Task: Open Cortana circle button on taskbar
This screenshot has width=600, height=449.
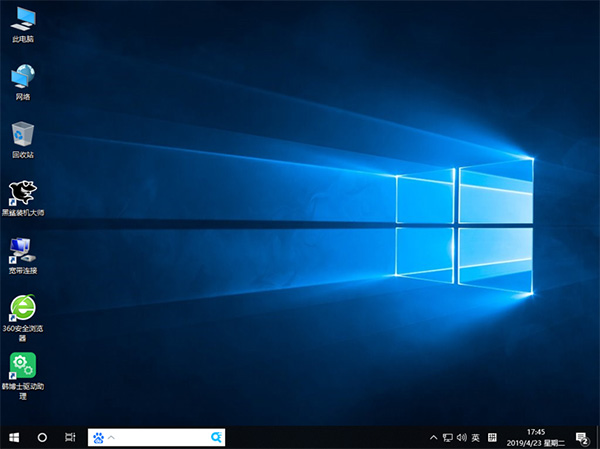Action: [42, 437]
